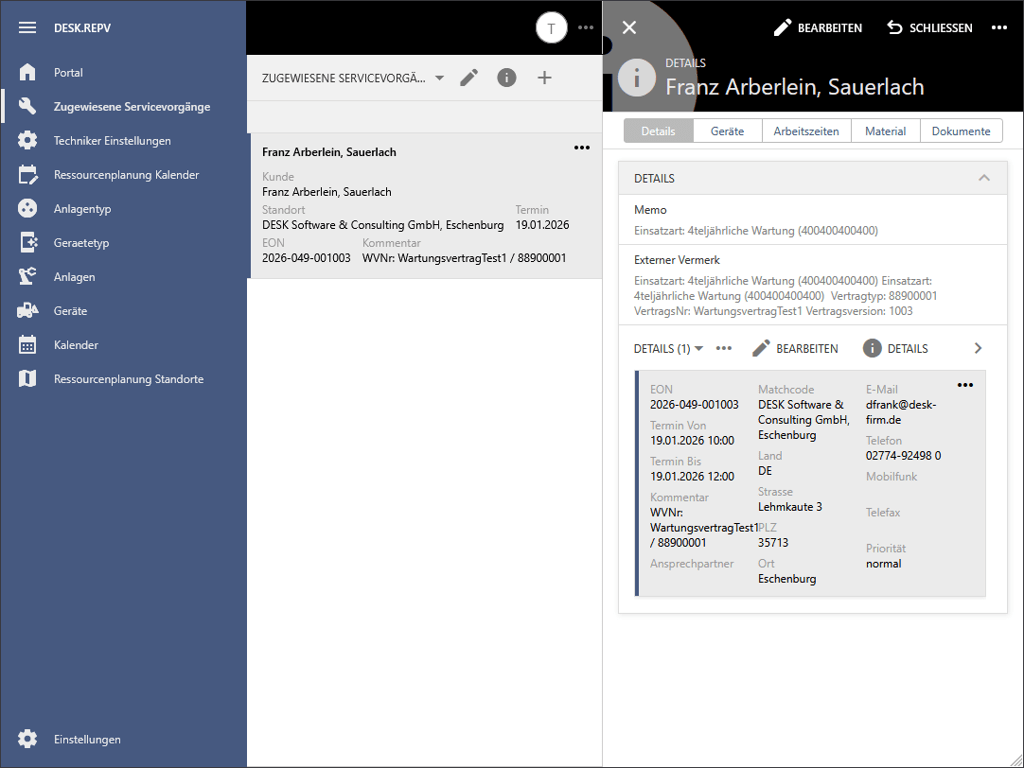Go to Anlagen in sidebar
The image size is (1024, 768).
74,277
